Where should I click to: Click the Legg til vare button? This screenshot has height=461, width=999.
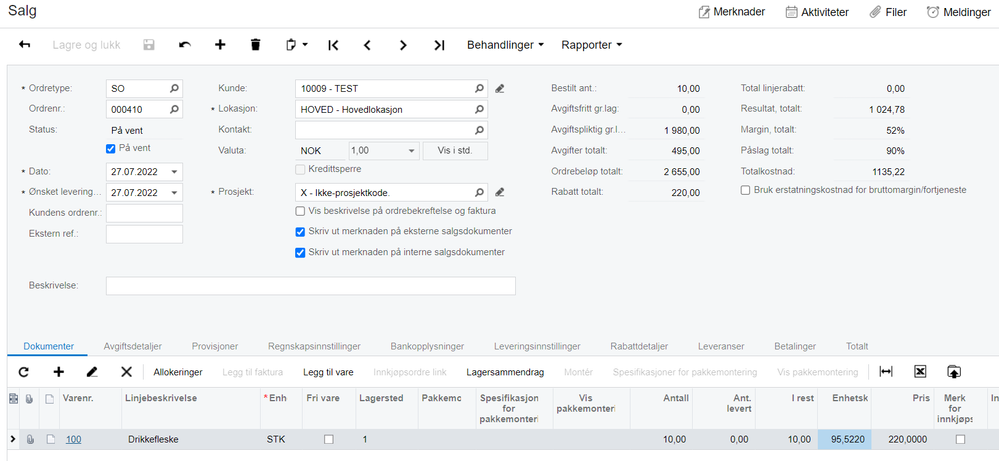328,372
